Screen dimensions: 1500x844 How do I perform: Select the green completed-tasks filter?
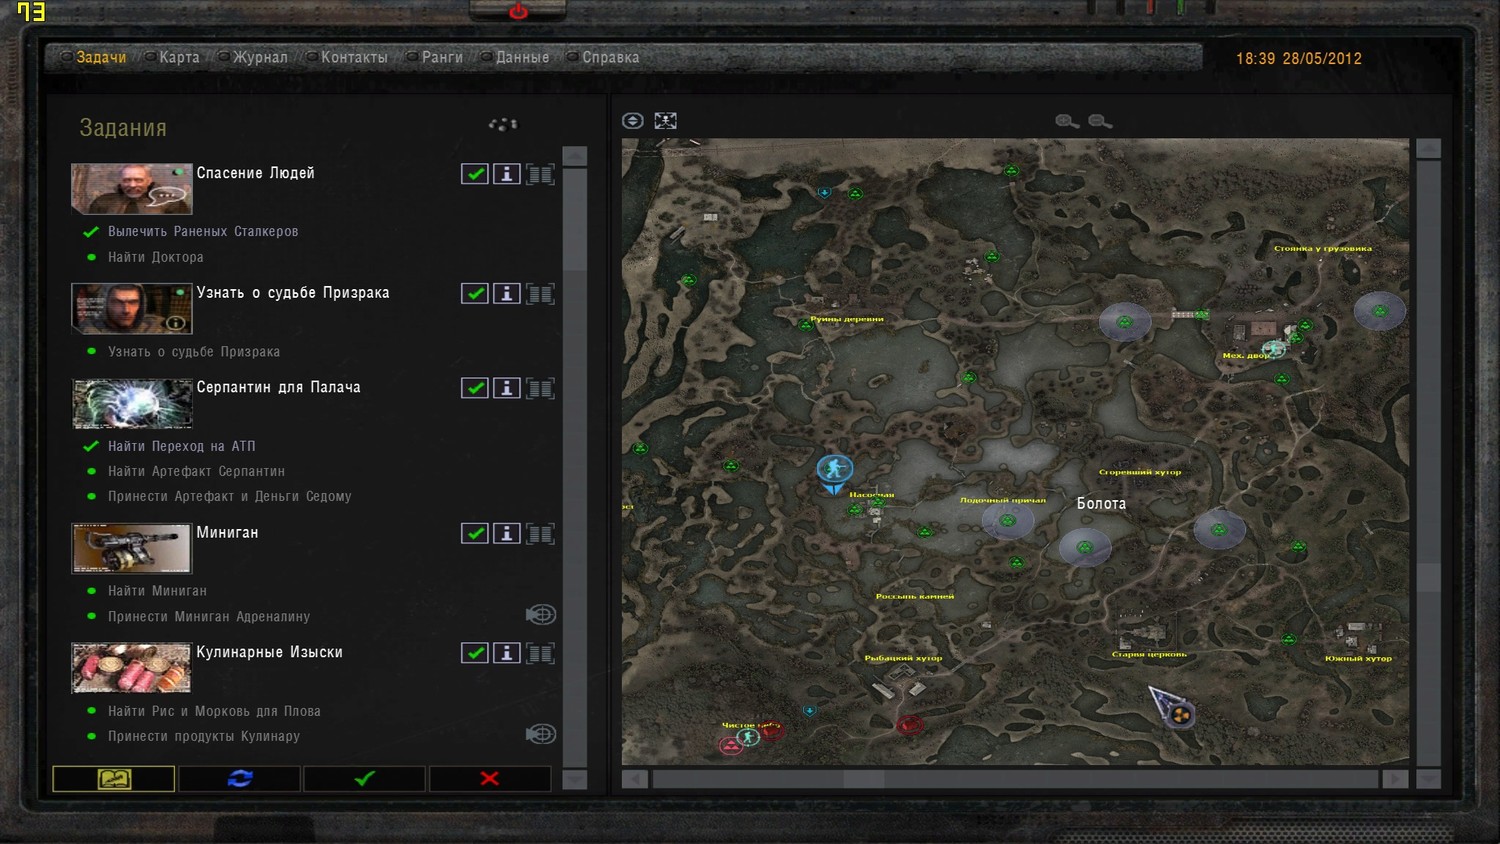pyautogui.click(x=365, y=778)
